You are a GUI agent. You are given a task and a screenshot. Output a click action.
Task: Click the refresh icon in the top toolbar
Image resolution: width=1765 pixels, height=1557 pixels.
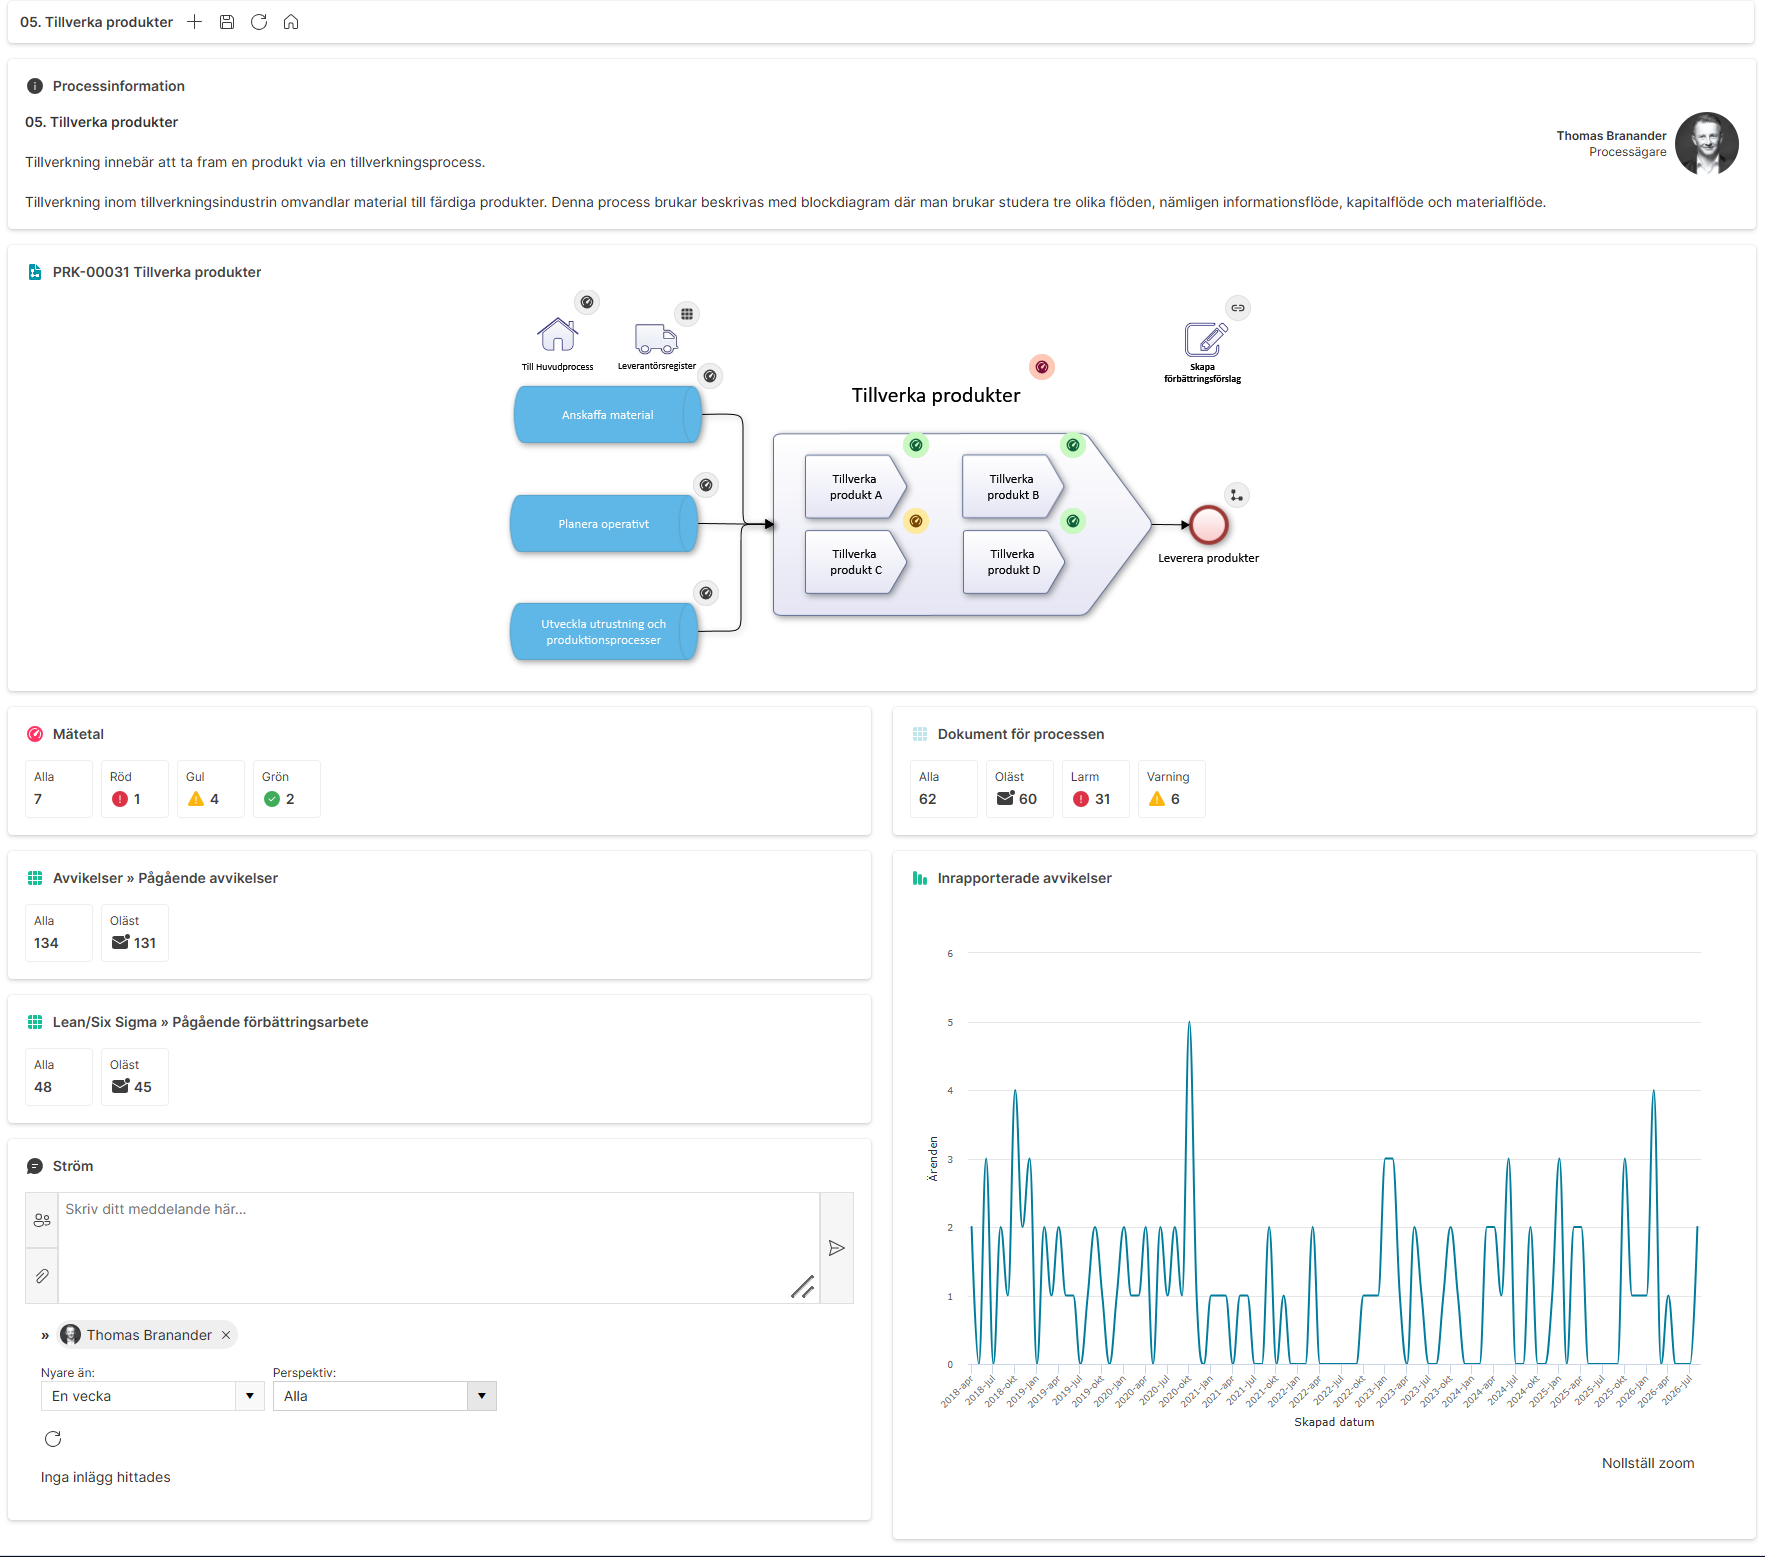coord(259,22)
